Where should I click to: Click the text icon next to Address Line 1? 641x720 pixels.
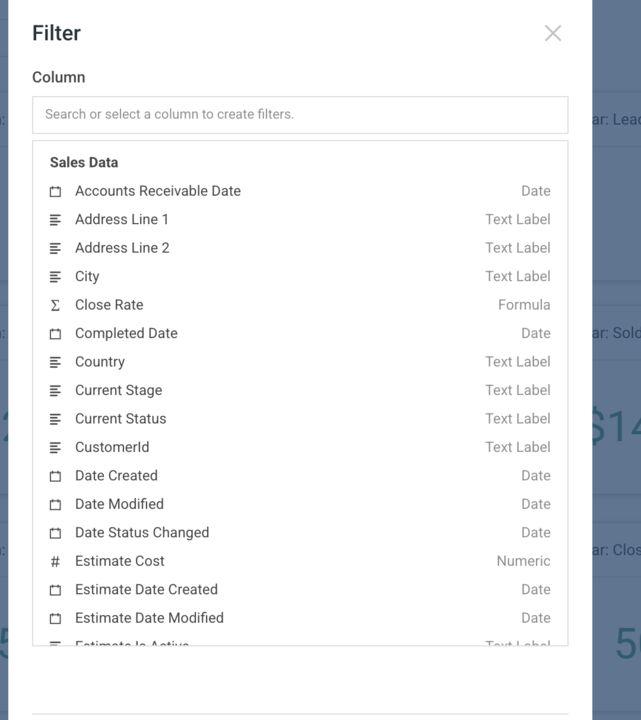(x=55, y=220)
